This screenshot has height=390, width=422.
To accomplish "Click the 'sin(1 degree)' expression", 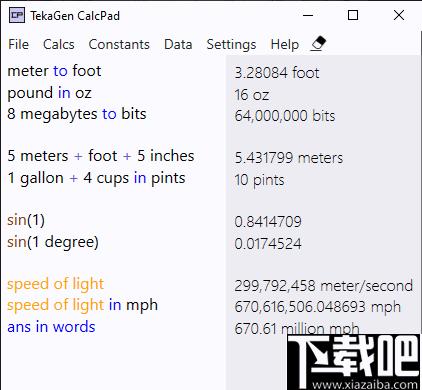I will pyautogui.click(x=53, y=242).
